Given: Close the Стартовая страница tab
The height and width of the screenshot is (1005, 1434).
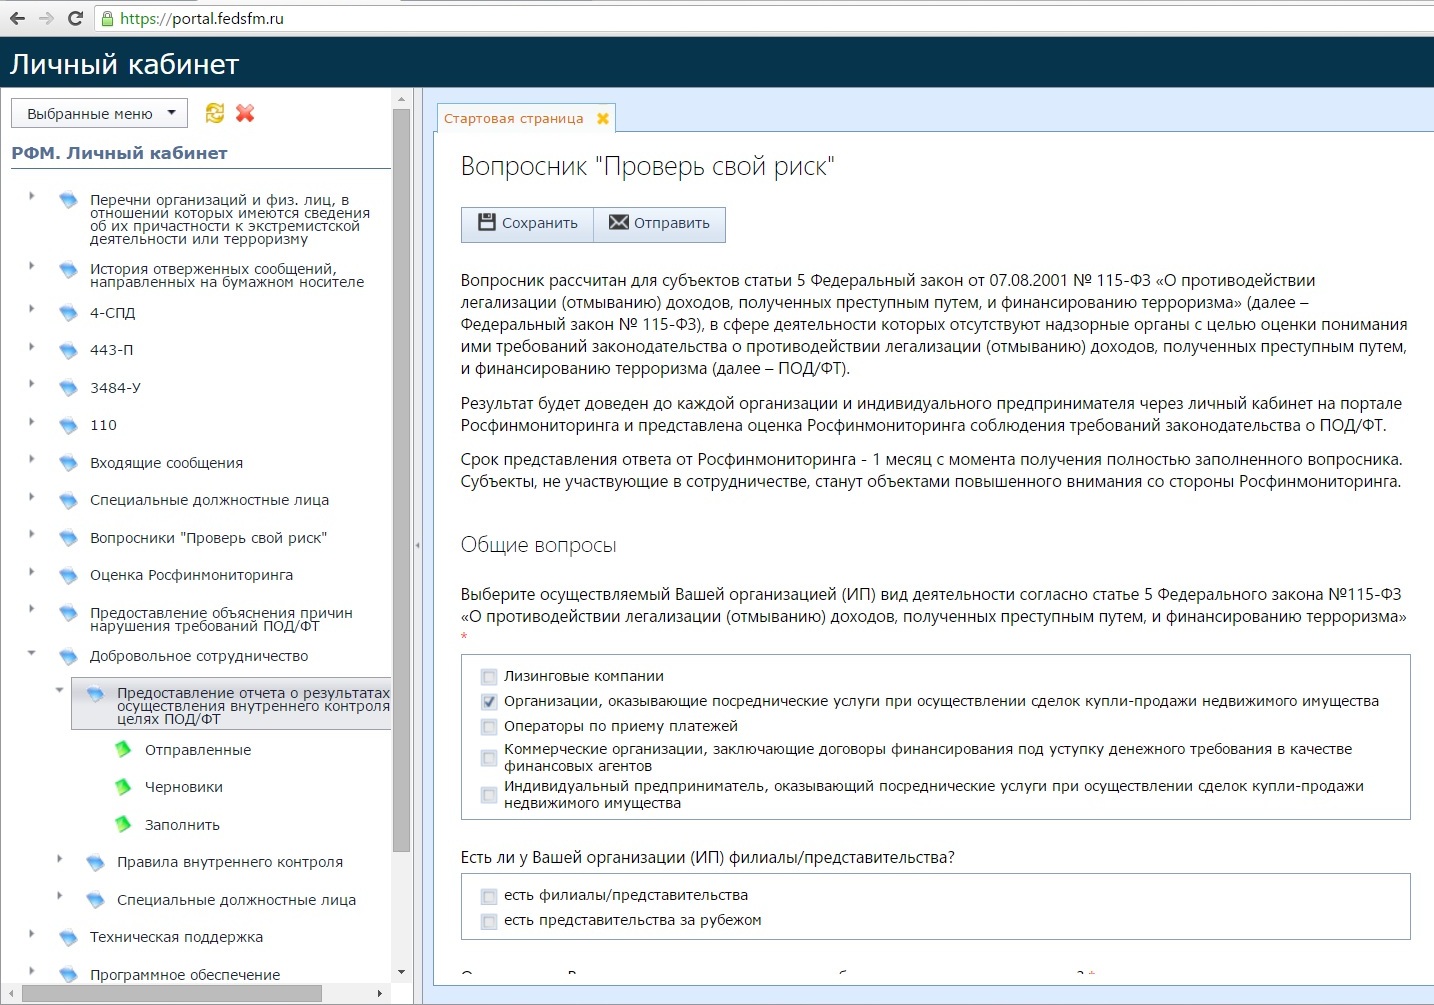Looking at the screenshot, I should click(603, 118).
